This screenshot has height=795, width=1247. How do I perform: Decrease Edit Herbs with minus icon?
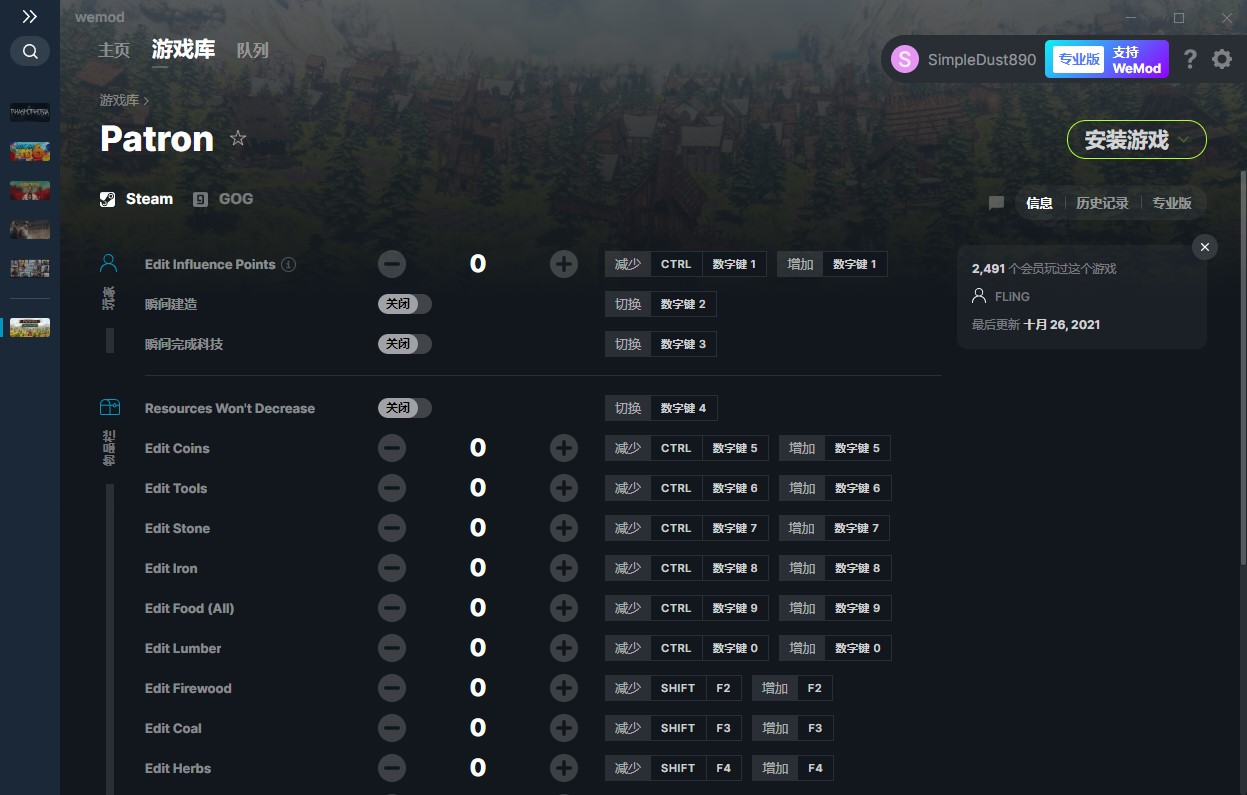[x=392, y=768]
